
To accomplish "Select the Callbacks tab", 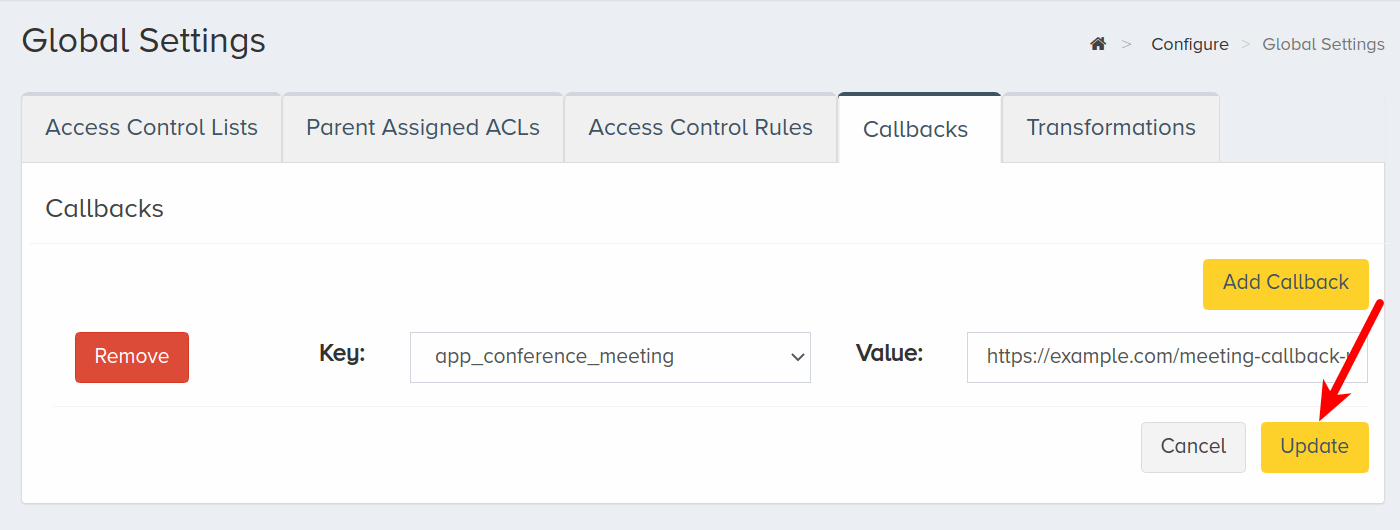I will (916, 129).
